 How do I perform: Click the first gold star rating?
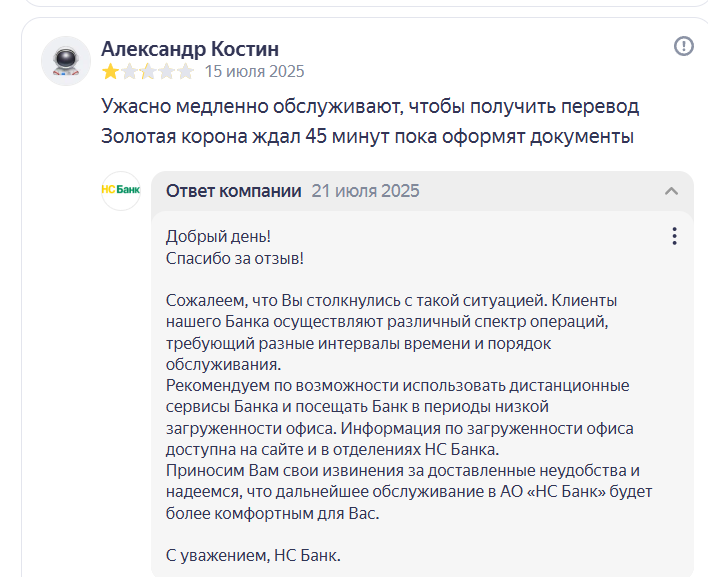110,71
